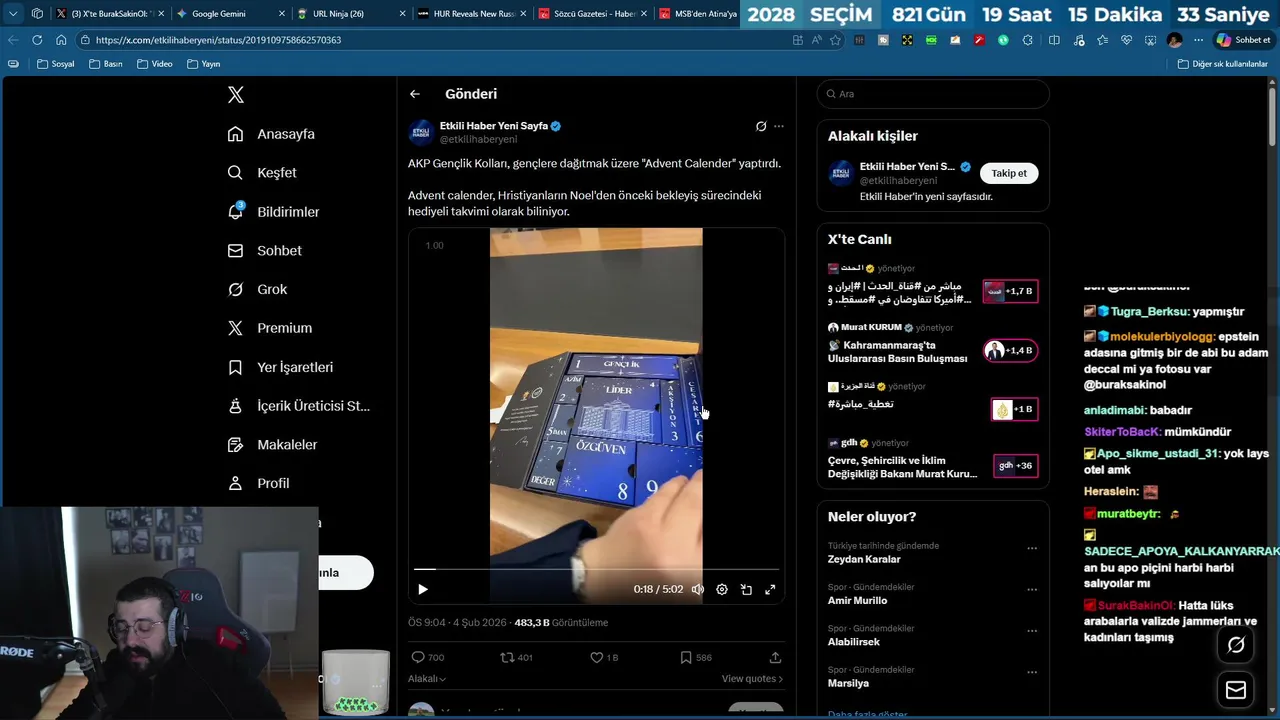Toggle video picture-in-picture mode
The width and height of the screenshot is (1280, 720).
[746, 590]
